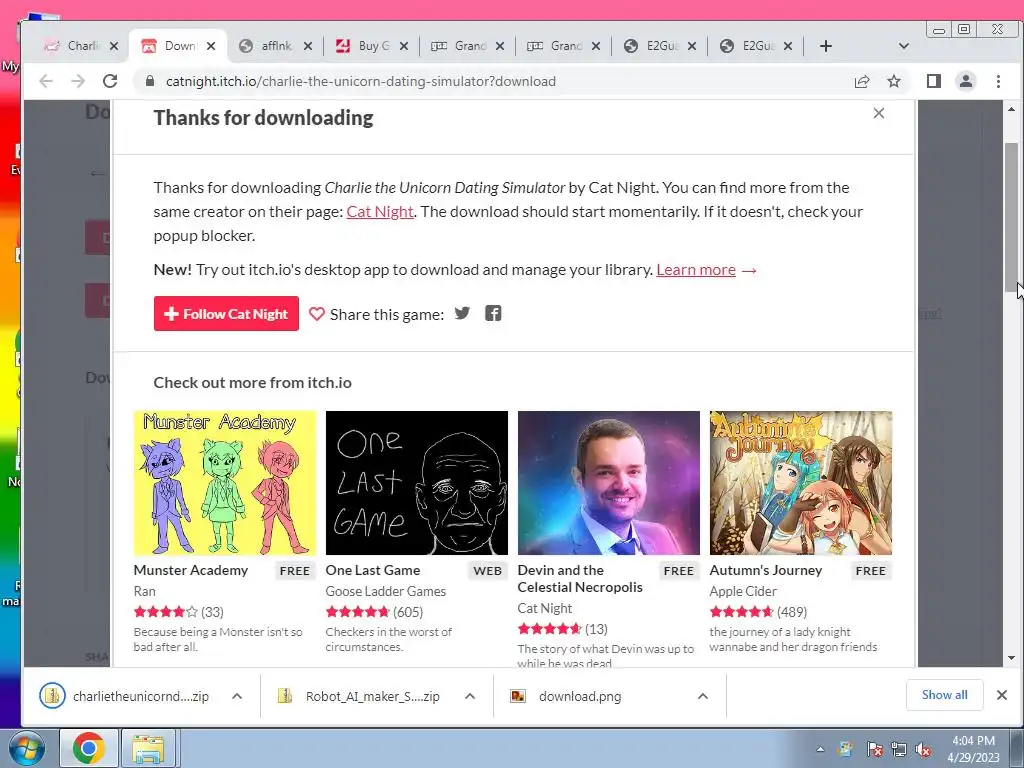Open Action Center flag tray icon
Image resolution: width=1024 pixels, height=768 pixels.
[x=874, y=750]
